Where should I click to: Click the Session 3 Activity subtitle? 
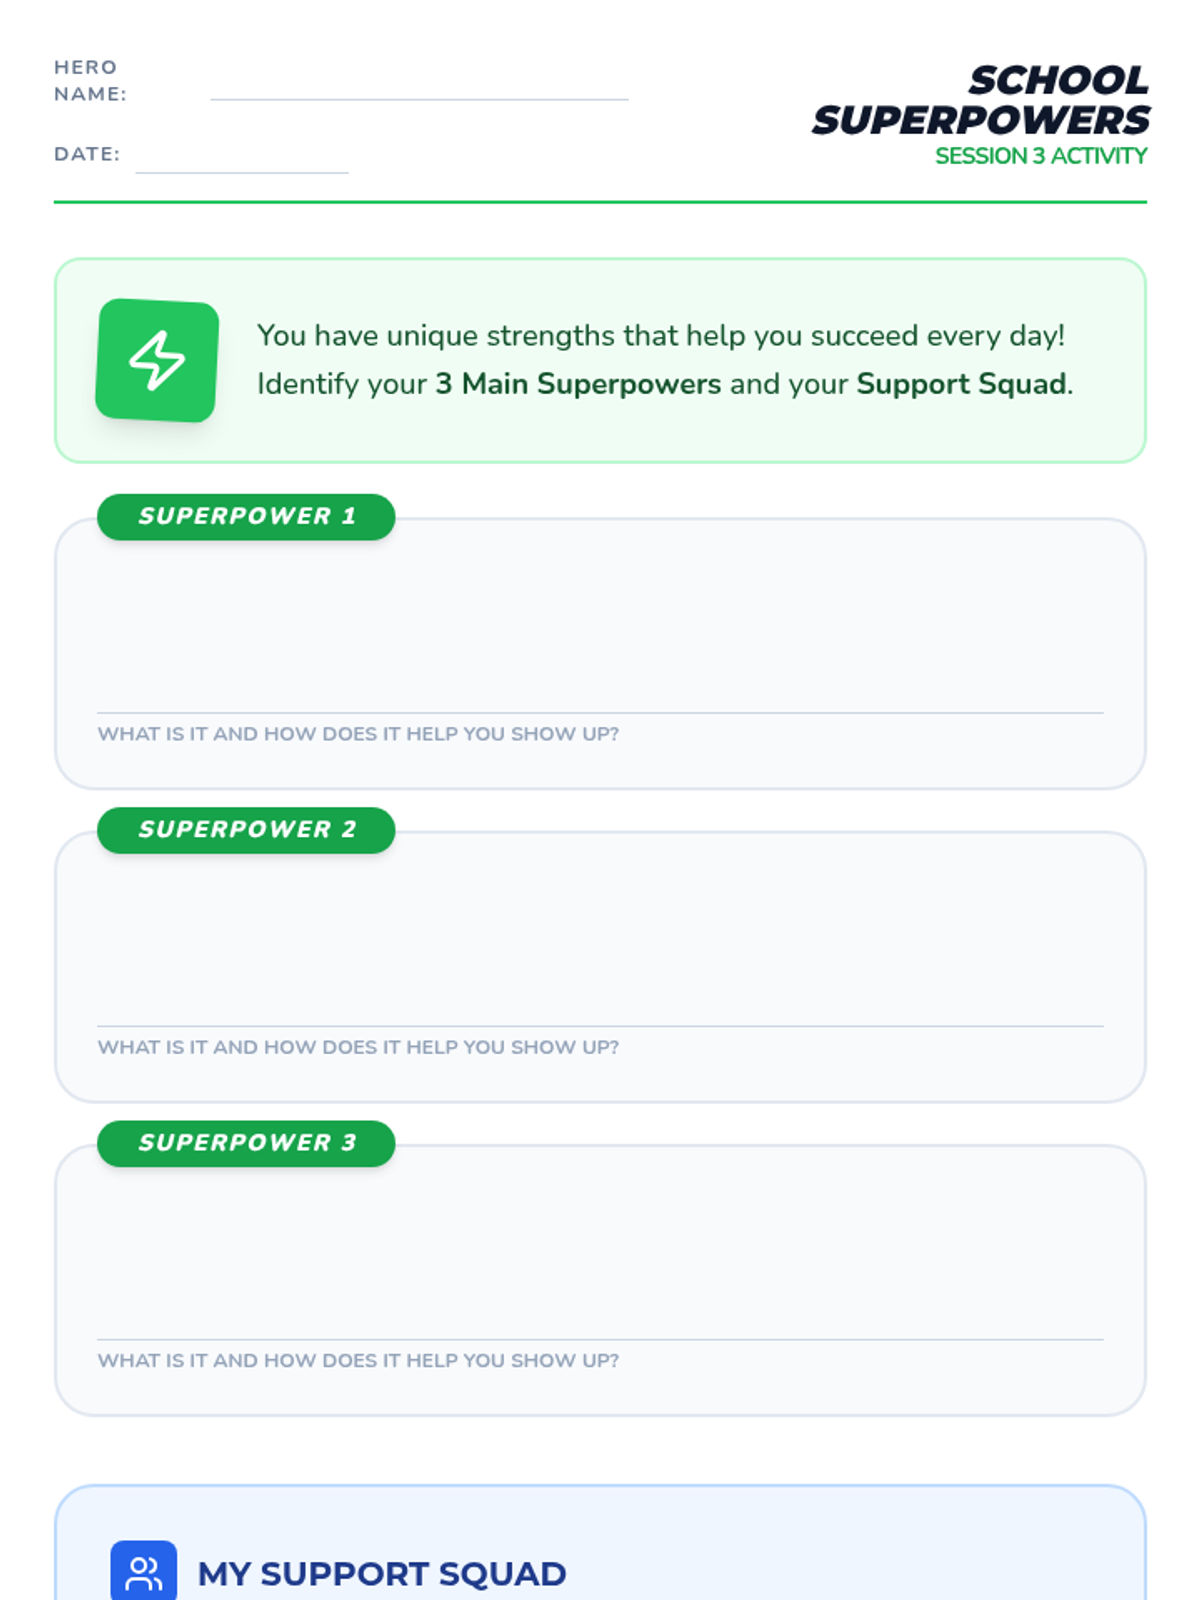click(x=1040, y=156)
